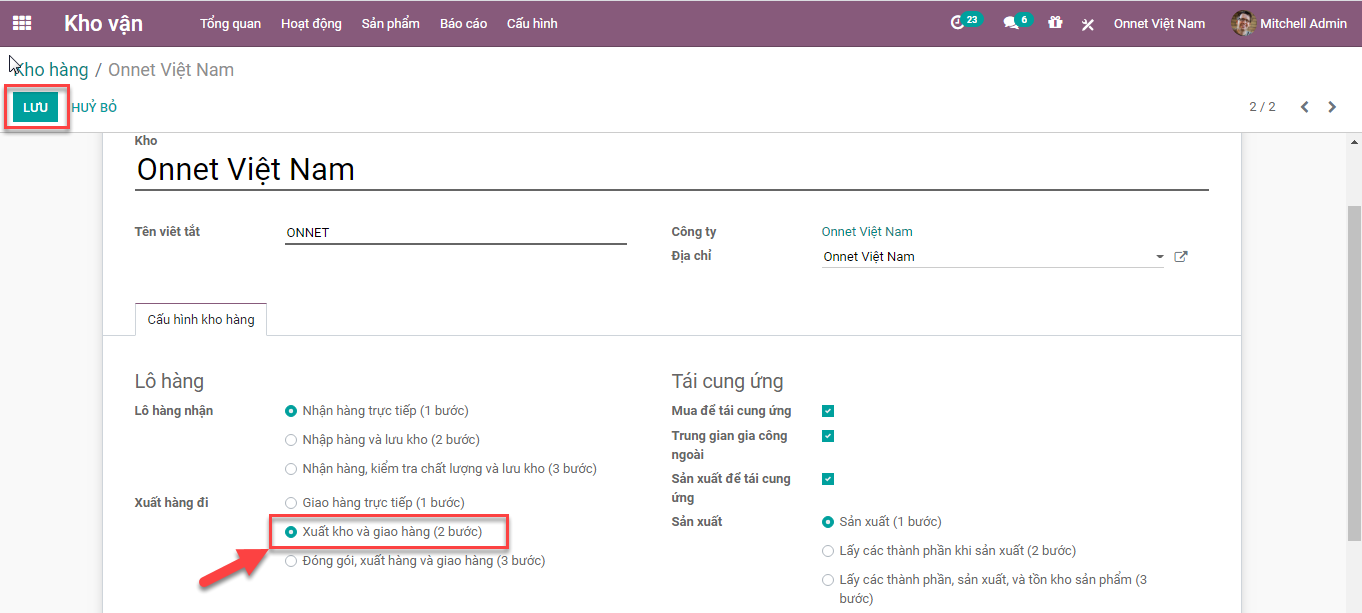This screenshot has width=1362, height=613.
Task: Open the apps grid menu icon
Action: click(21, 23)
